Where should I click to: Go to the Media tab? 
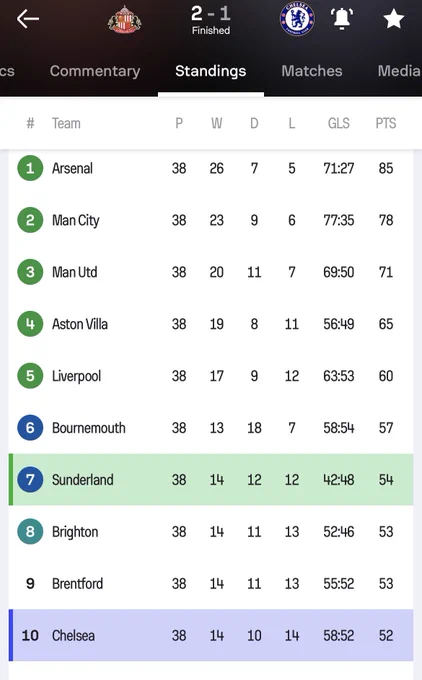[x=399, y=71]
